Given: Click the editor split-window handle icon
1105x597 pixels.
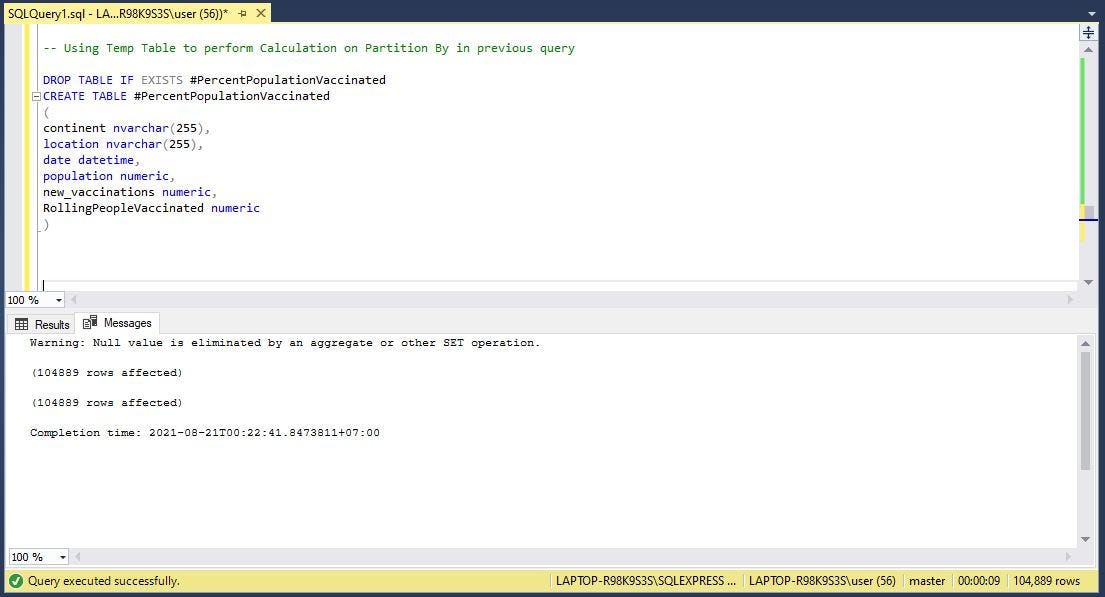Looking at the screenshot, I should click(x=1088, y=32).
